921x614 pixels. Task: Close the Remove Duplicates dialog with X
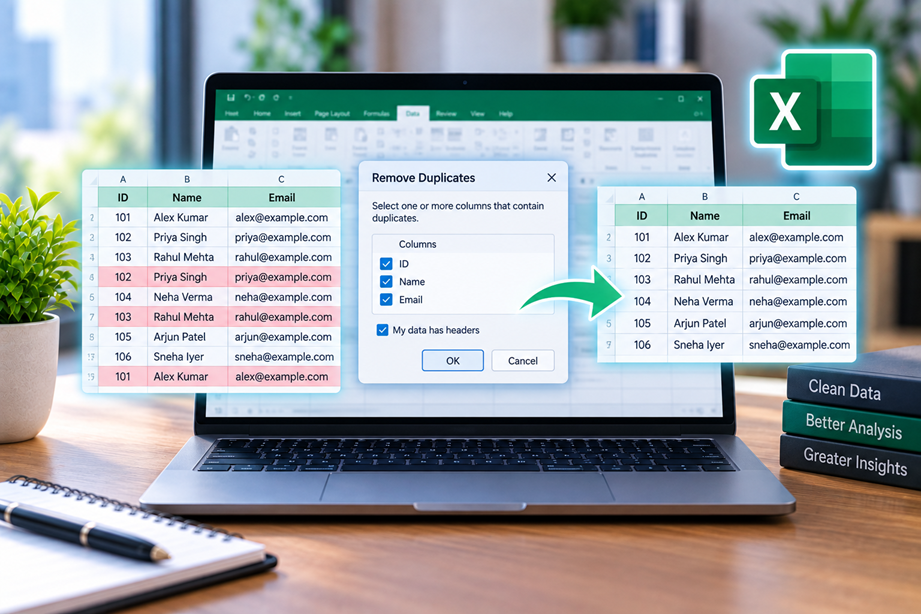tap(552, 177)
